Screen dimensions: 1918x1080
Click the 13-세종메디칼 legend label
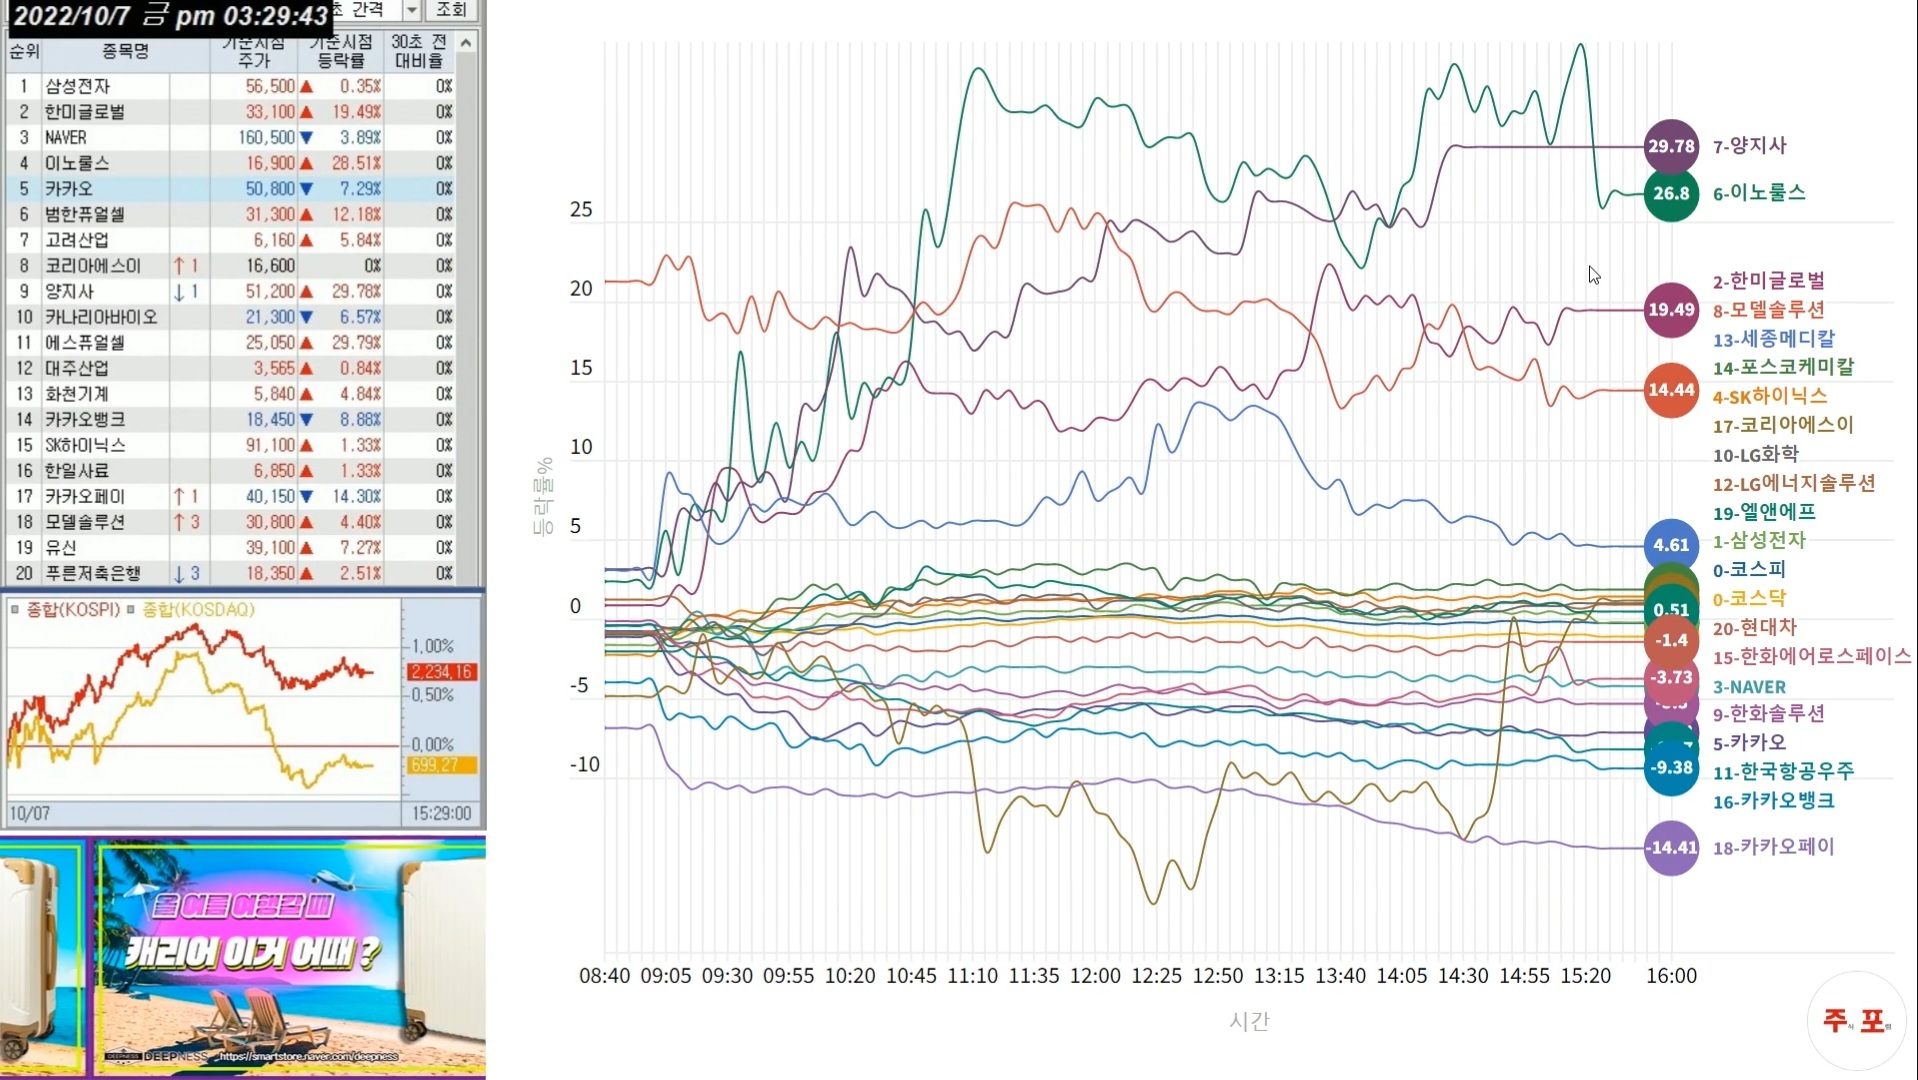pos(1773,339)
